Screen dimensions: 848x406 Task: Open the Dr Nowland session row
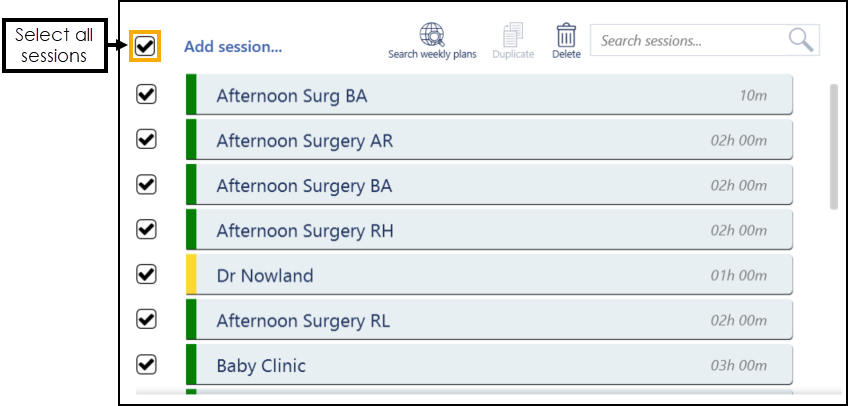(x=490, y=276)
